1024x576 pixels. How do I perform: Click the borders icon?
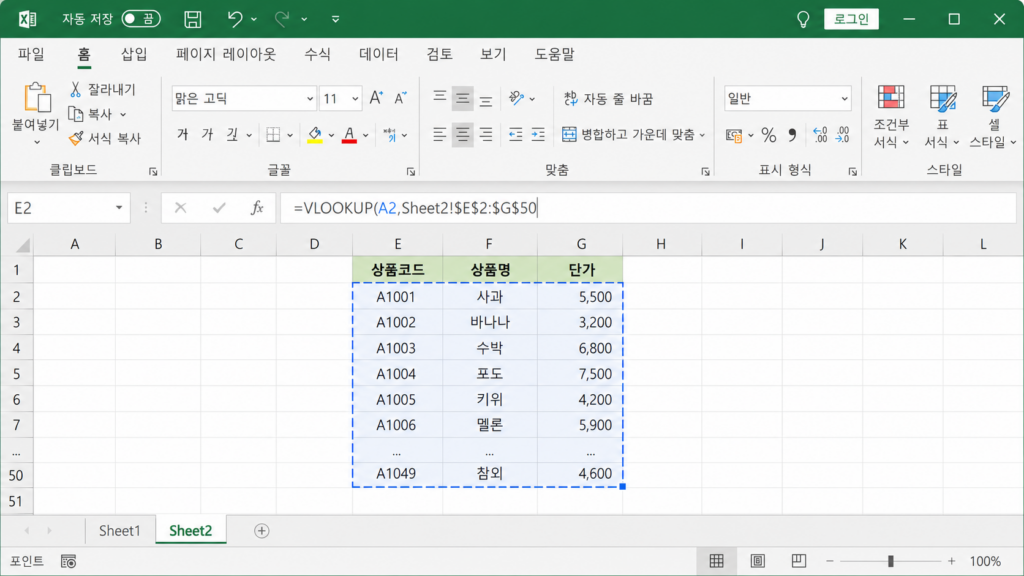point(273,135)
